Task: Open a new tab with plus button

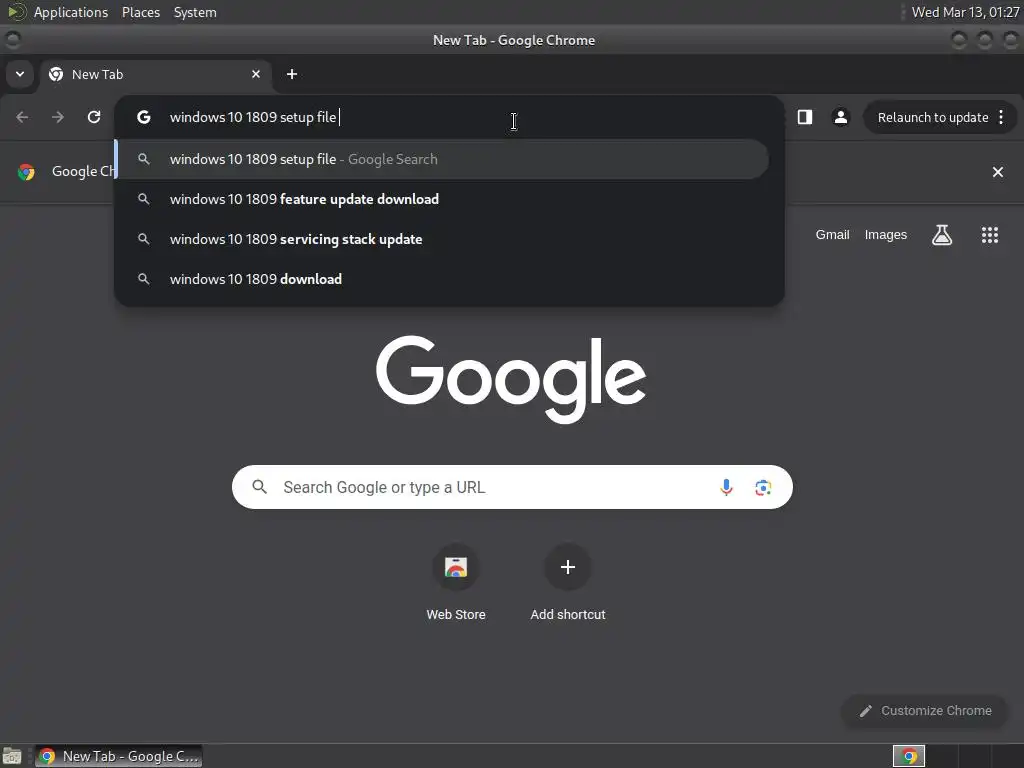Action: 292,74
